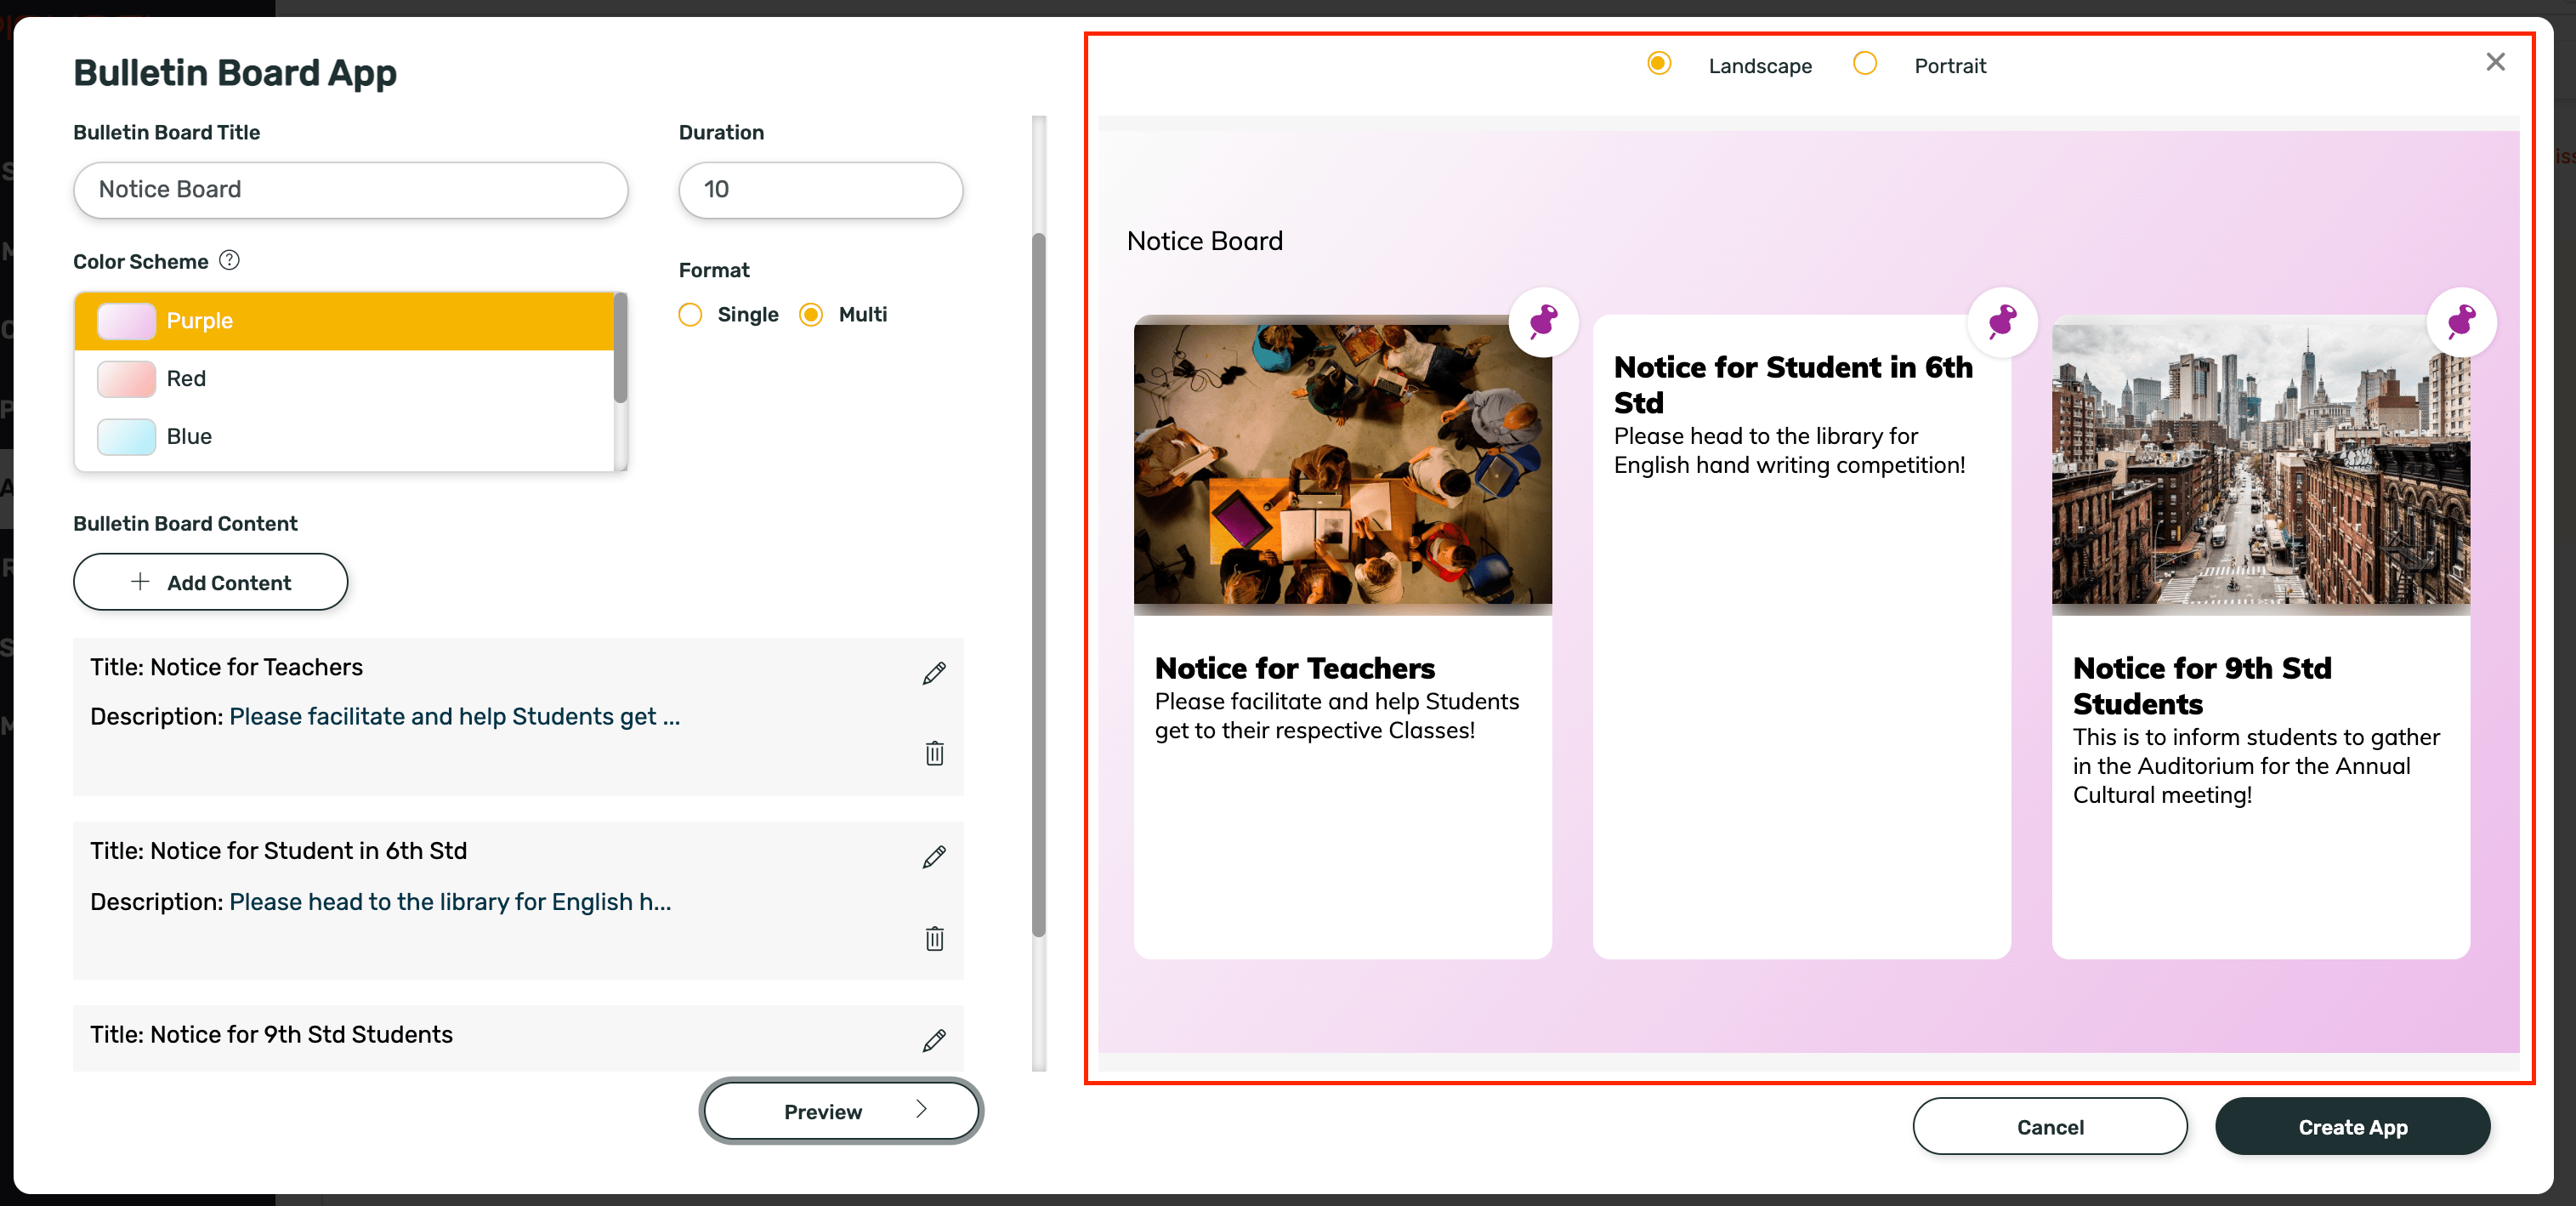The width and height of the screenshot is (2576, 1206).
Task: Delete the Notice for Student in 6th Std
Action: point(933,939)
